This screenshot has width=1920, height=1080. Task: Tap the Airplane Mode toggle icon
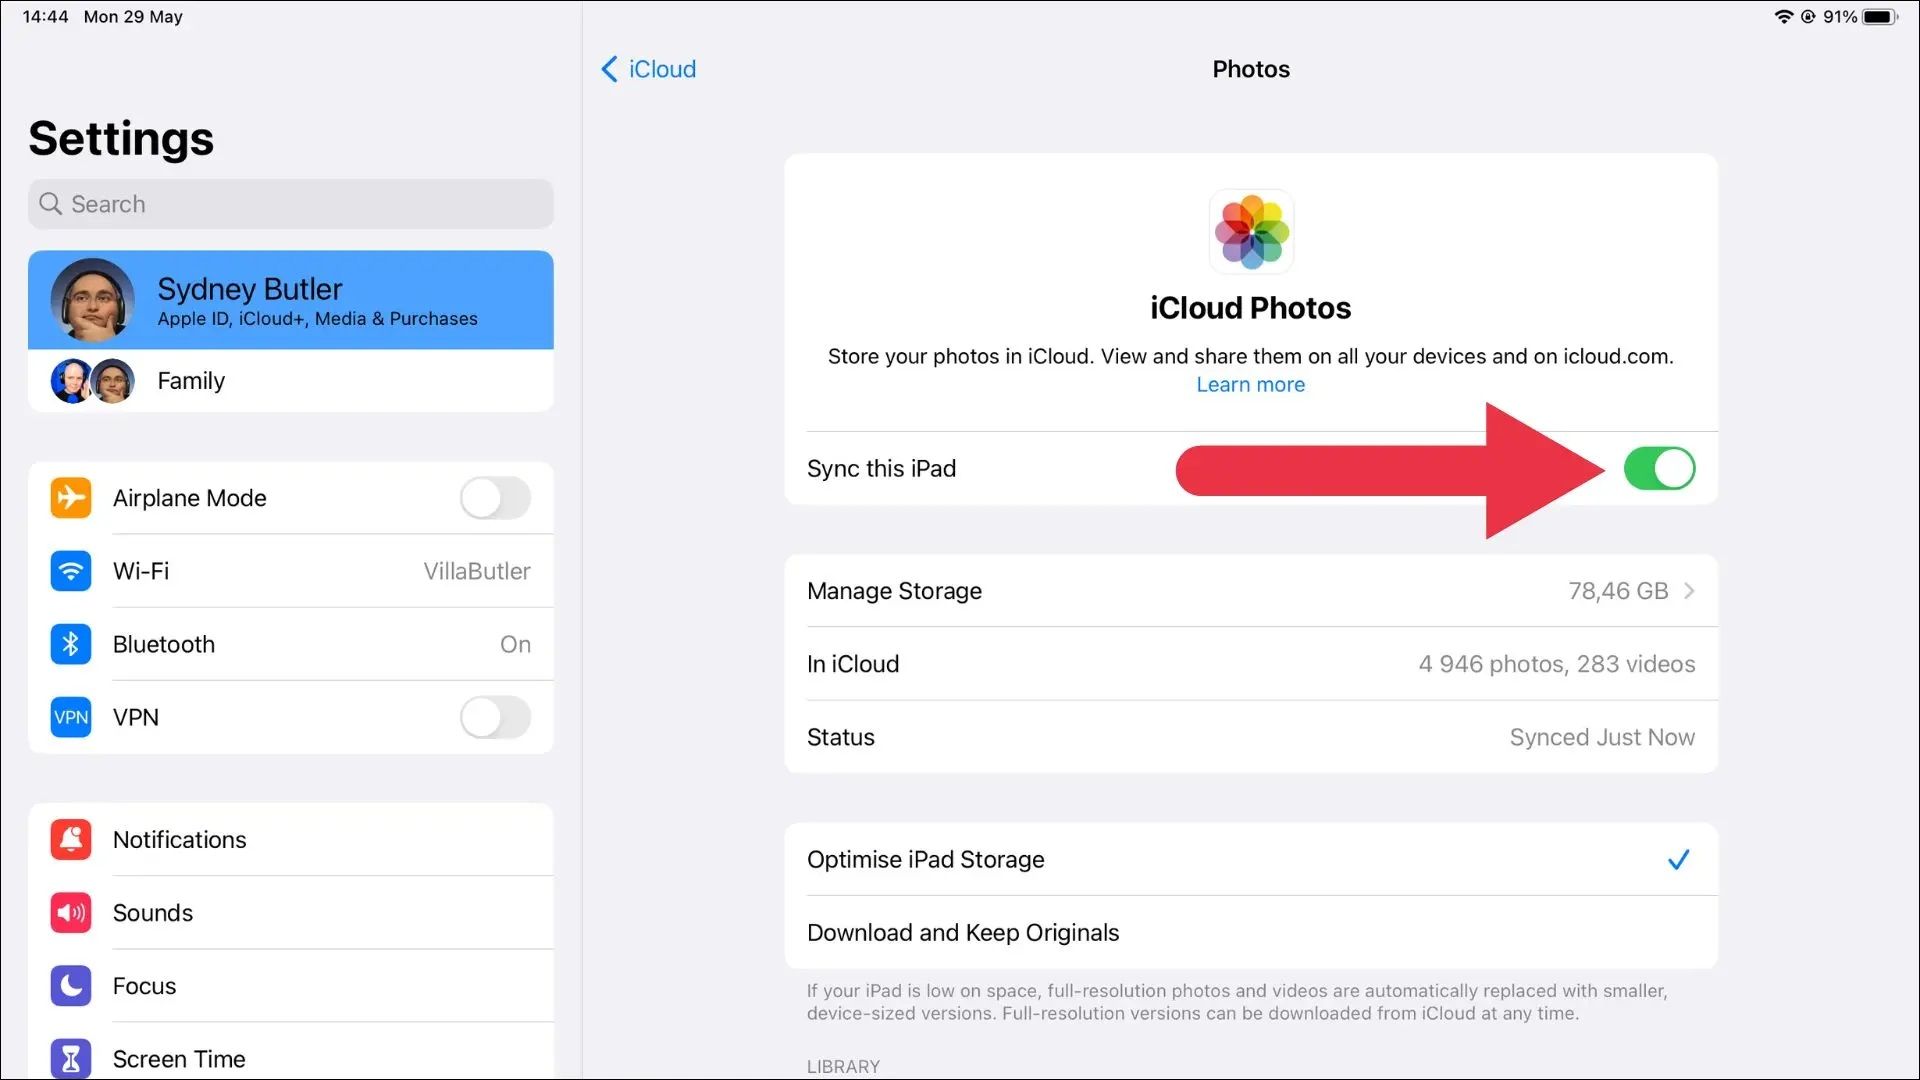(496, 498)
